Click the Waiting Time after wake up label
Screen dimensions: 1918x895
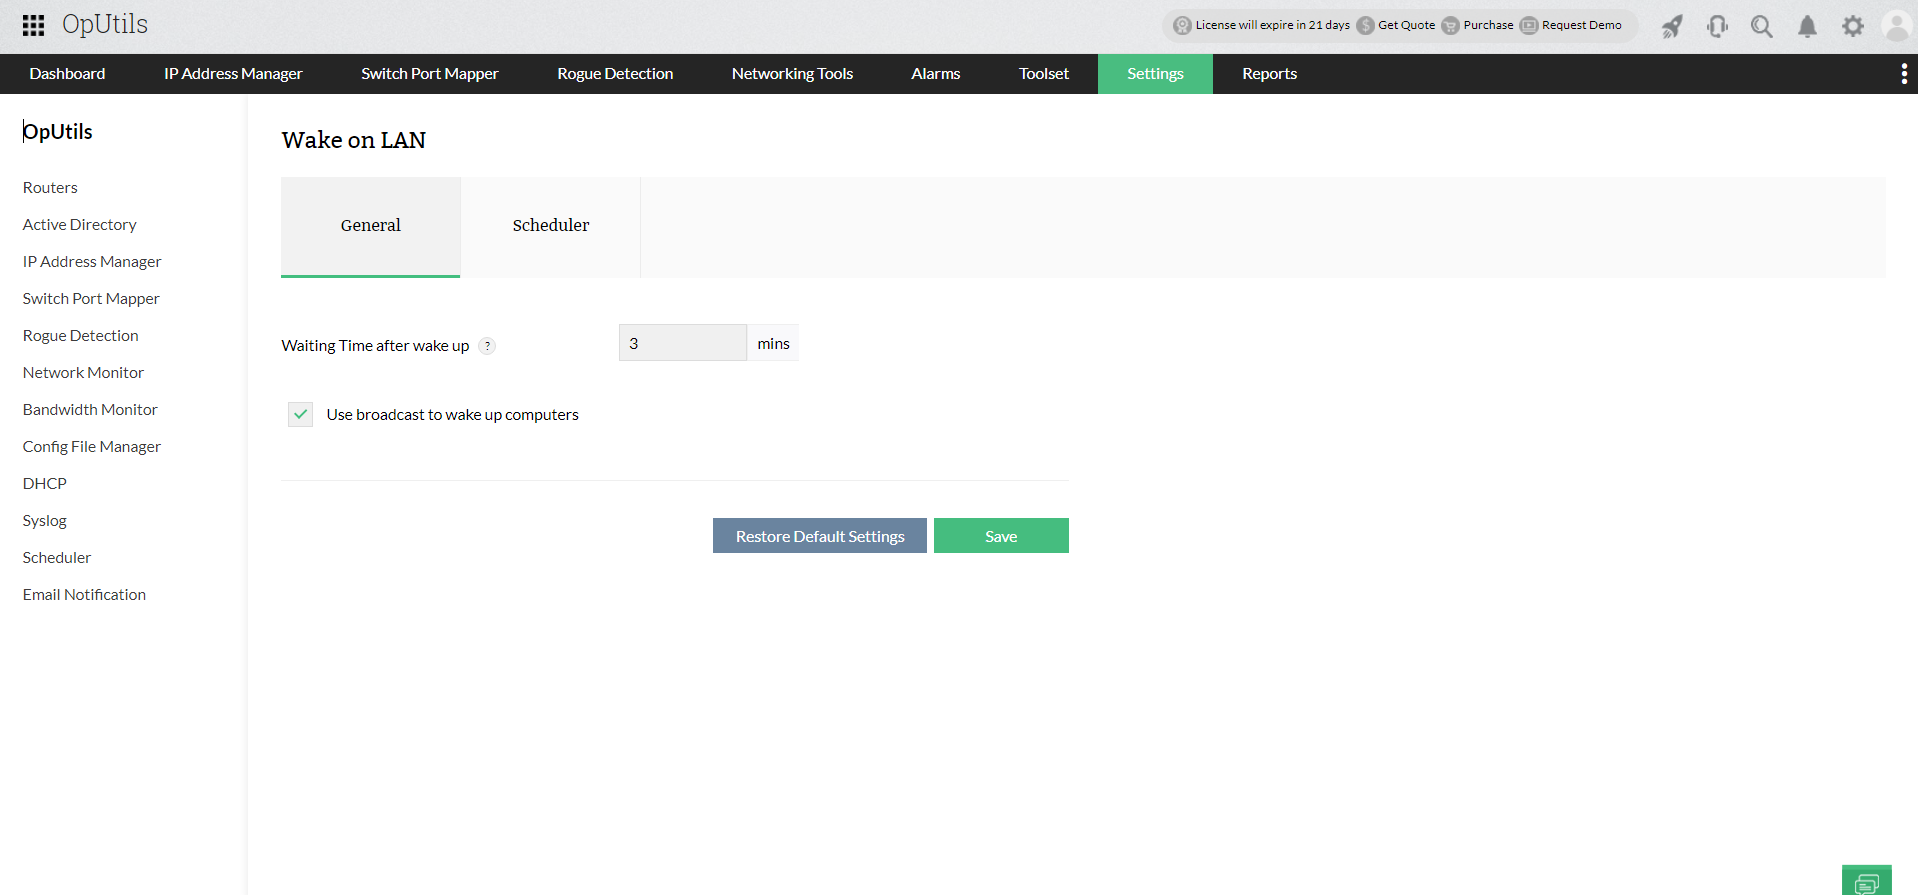pos(375,346)
